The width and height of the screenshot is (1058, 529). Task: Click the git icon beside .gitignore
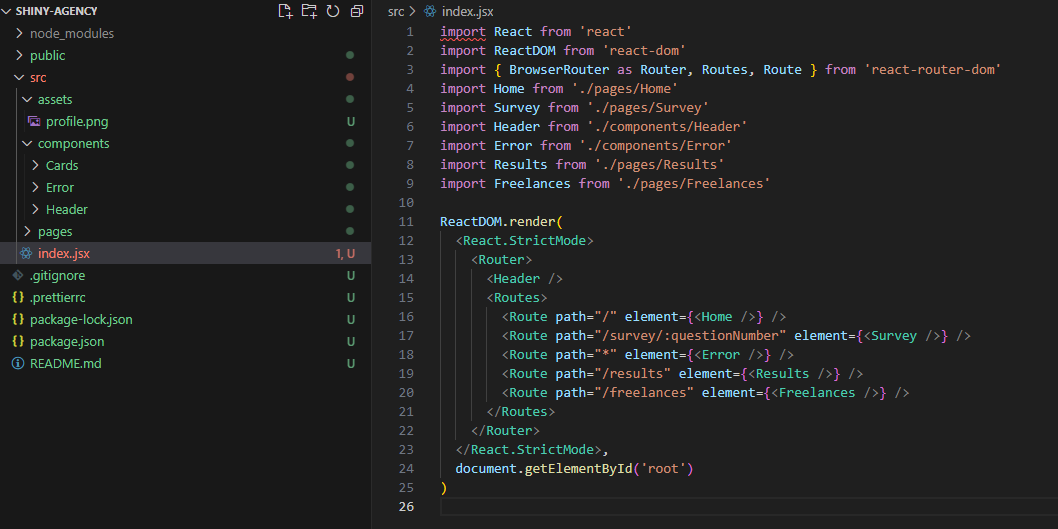tap(18, 275)
